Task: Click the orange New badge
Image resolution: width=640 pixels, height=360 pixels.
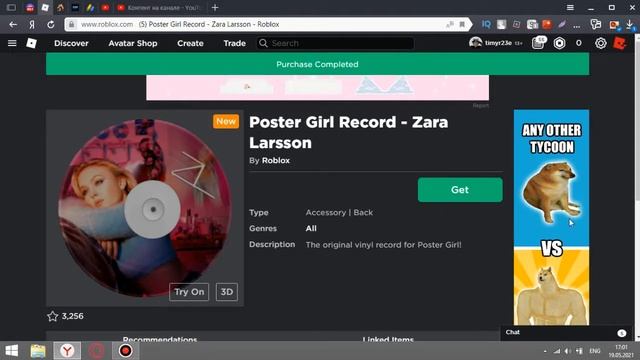Action: click(226, 121)
